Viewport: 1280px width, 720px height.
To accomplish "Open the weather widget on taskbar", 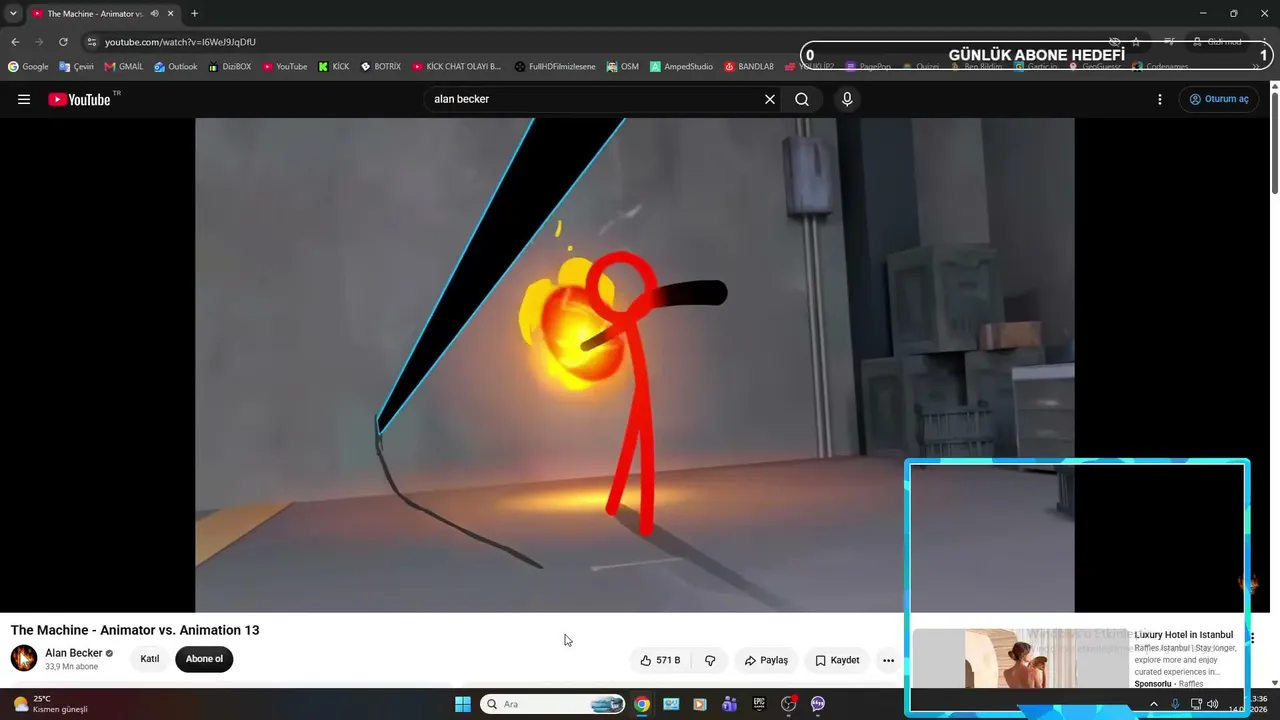I will pos(50,704).
